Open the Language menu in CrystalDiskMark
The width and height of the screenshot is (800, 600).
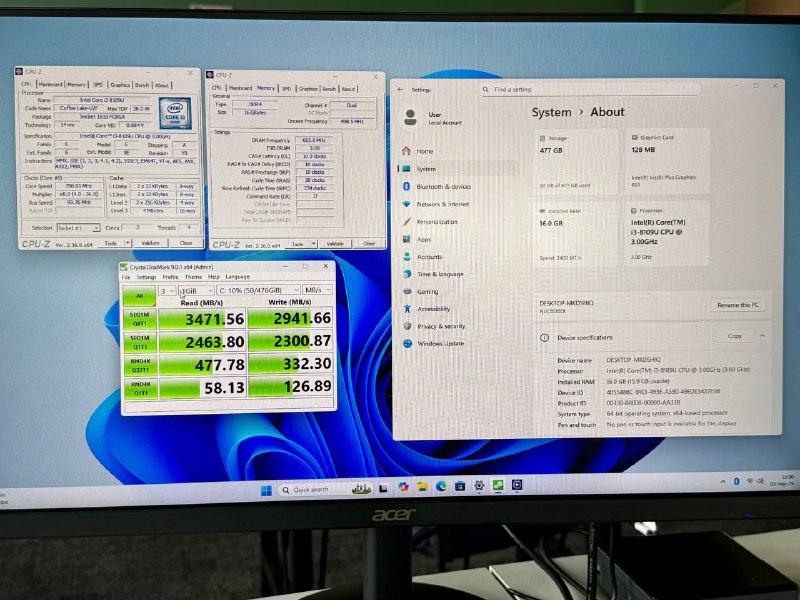point(237,277)
